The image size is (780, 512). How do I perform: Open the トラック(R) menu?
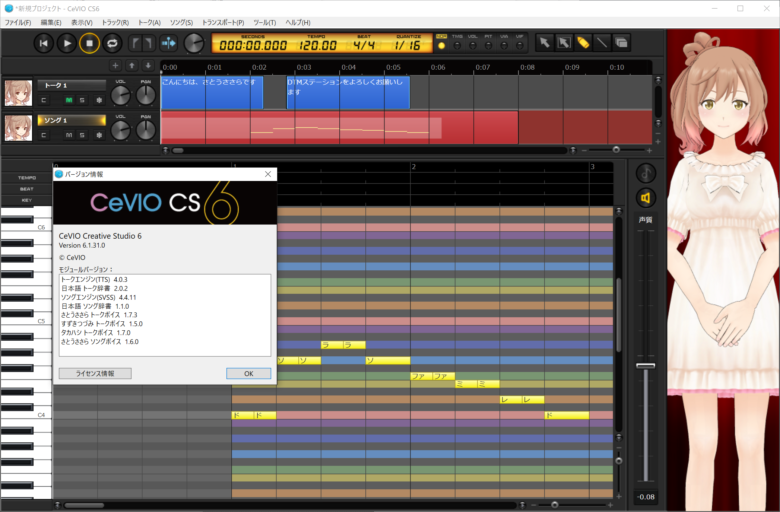click(115, 22)
